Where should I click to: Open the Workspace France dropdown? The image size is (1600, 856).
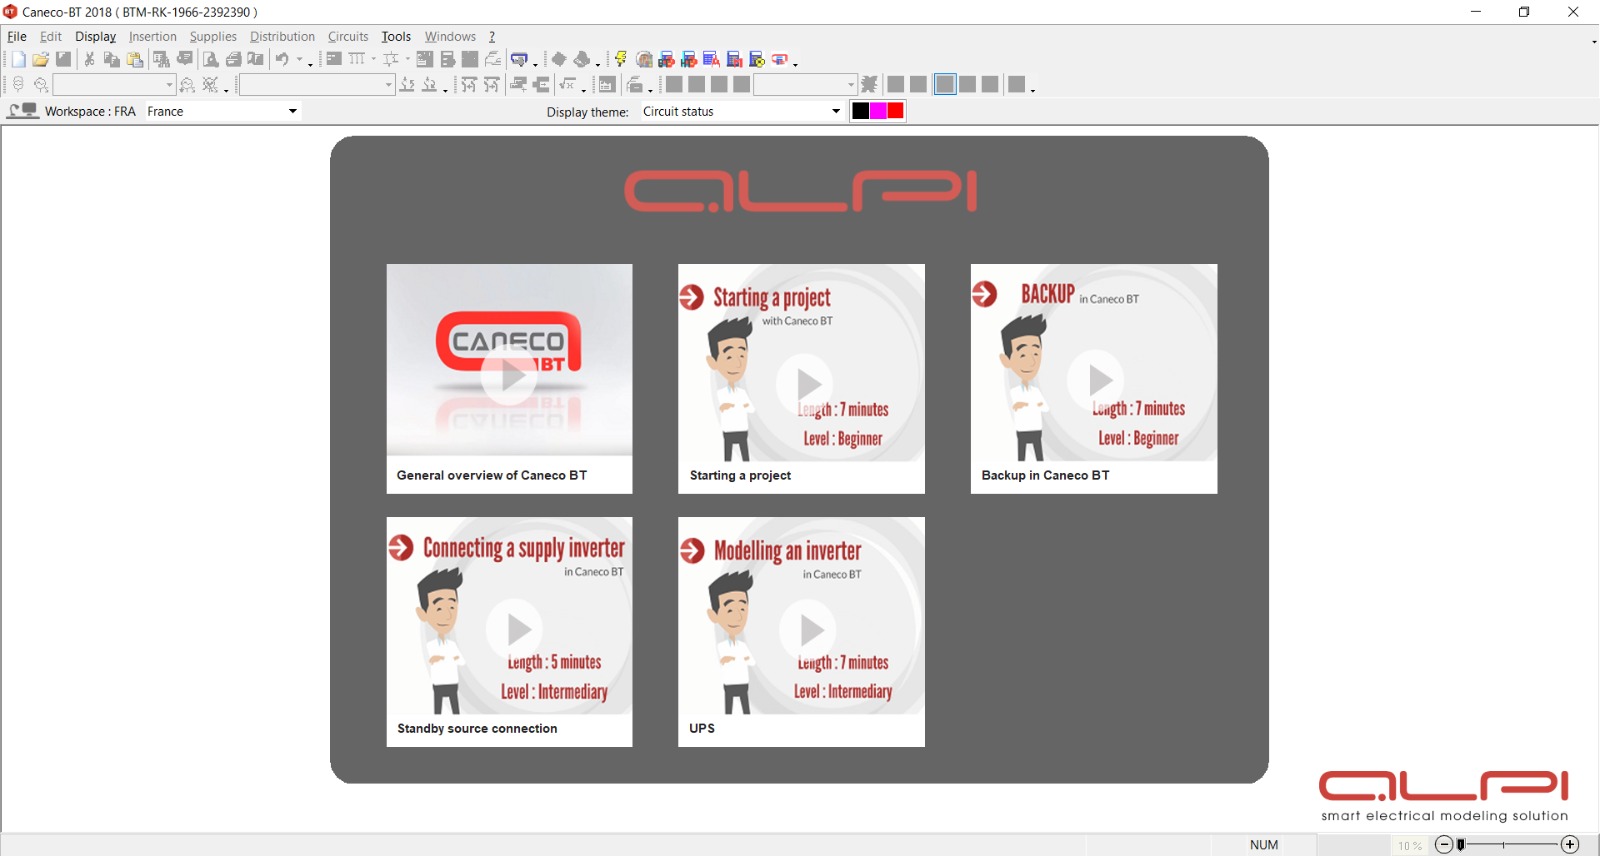pos(222,111)
